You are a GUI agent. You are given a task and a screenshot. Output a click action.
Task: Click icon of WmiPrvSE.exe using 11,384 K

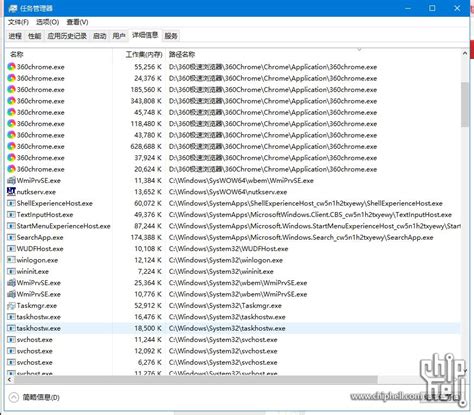(x=12, y=181)
